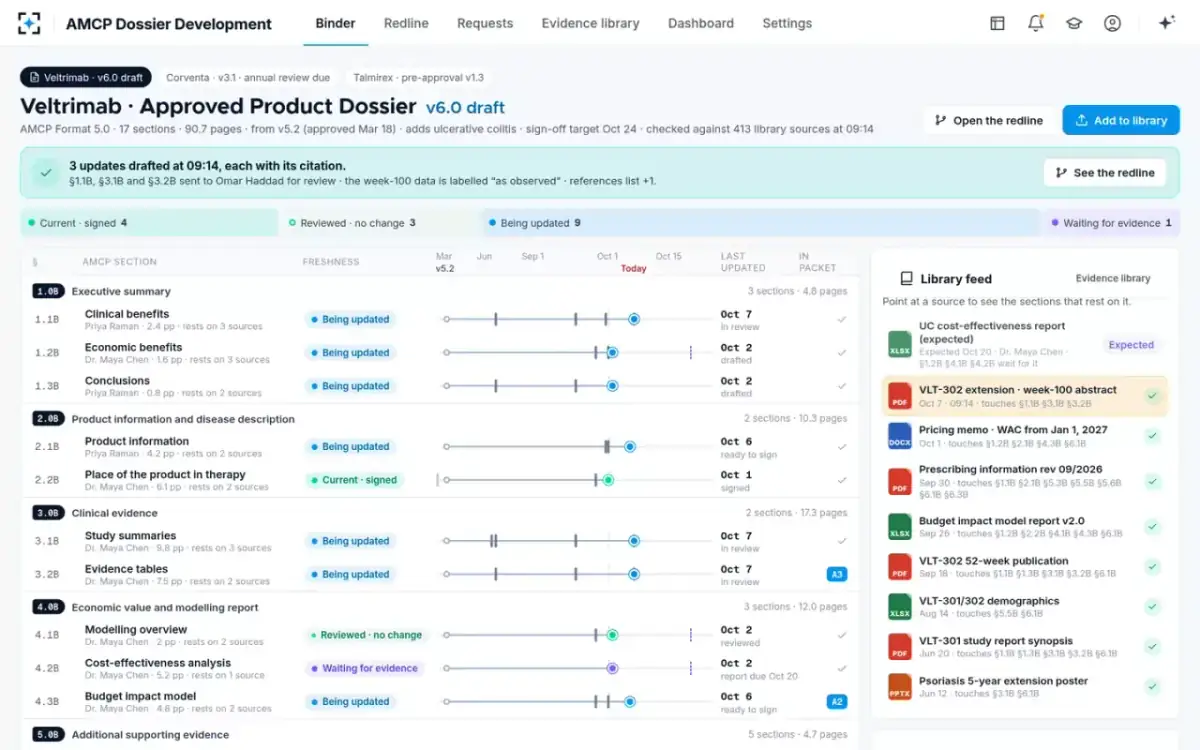Open the layout panel icon in header
This screenshot has height=750, width=1200.
tap(997, 23)
